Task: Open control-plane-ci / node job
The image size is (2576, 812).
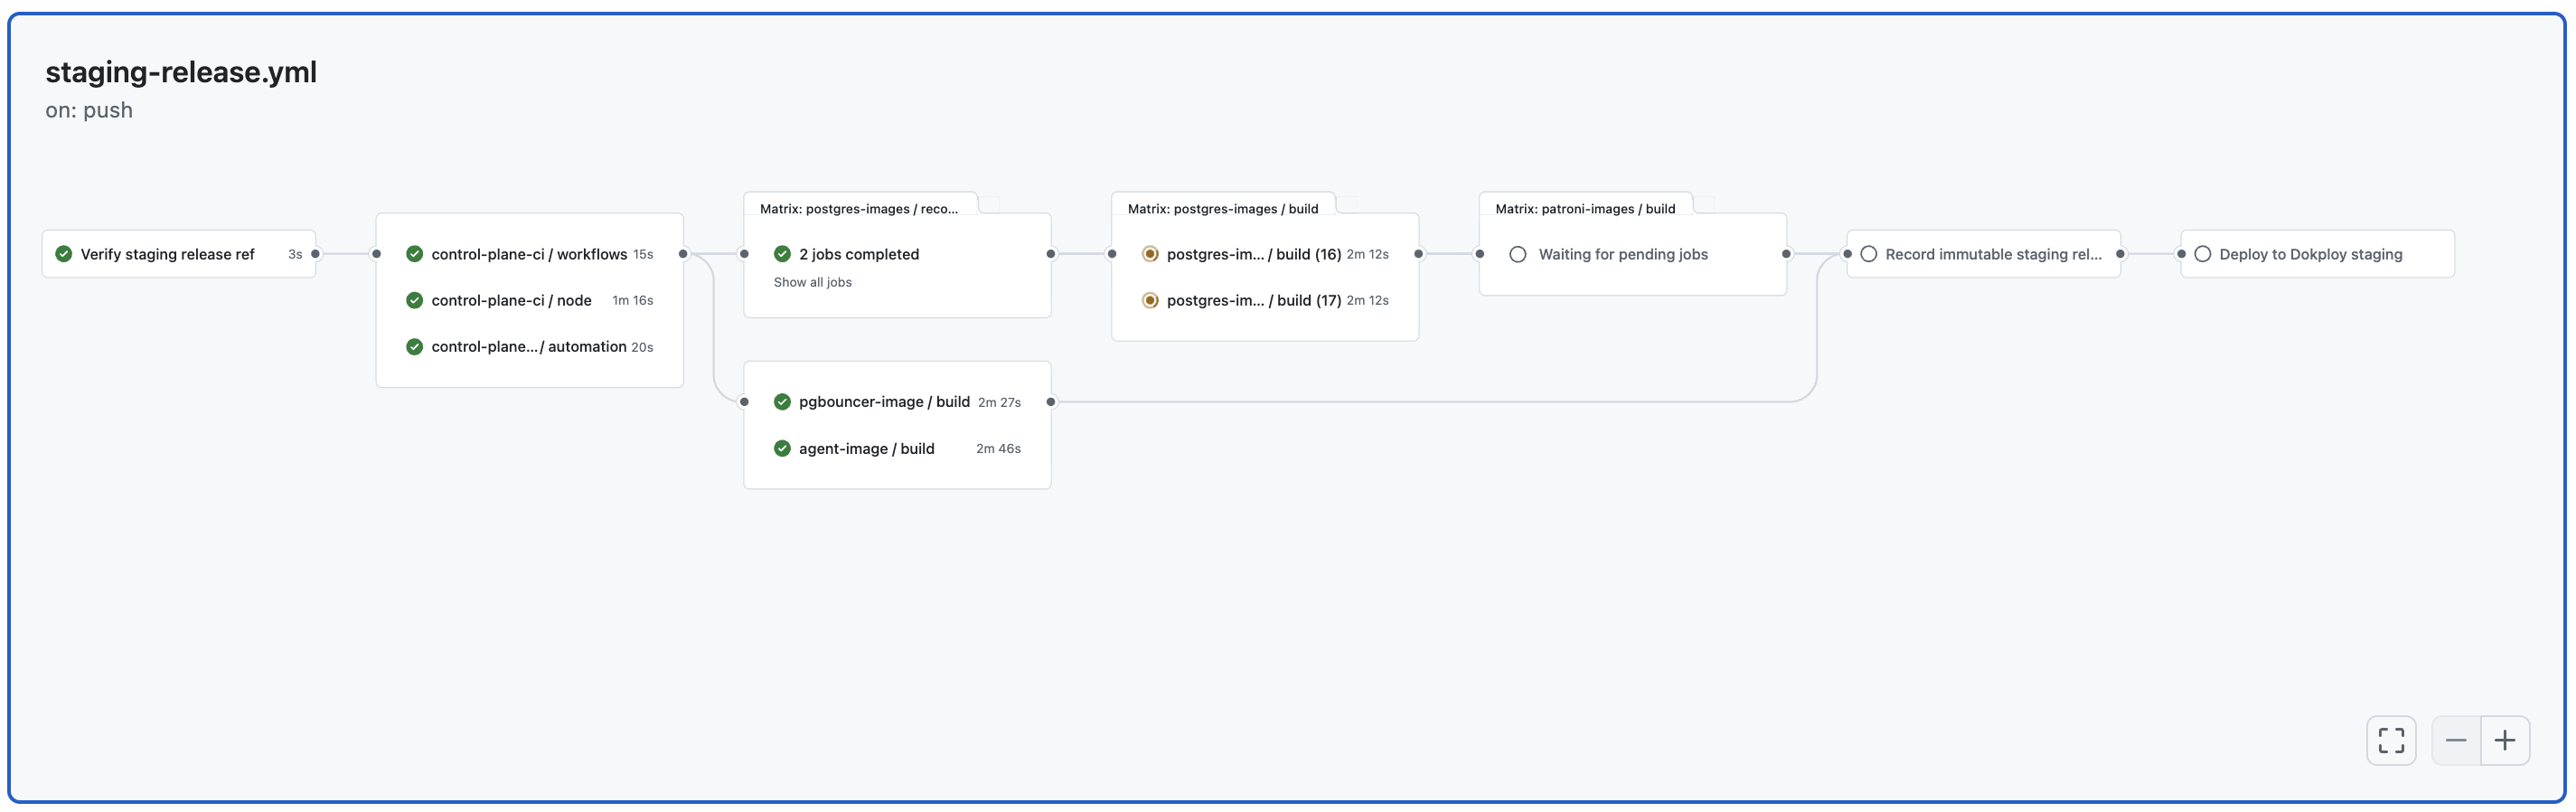Action: tap(530, 300)
